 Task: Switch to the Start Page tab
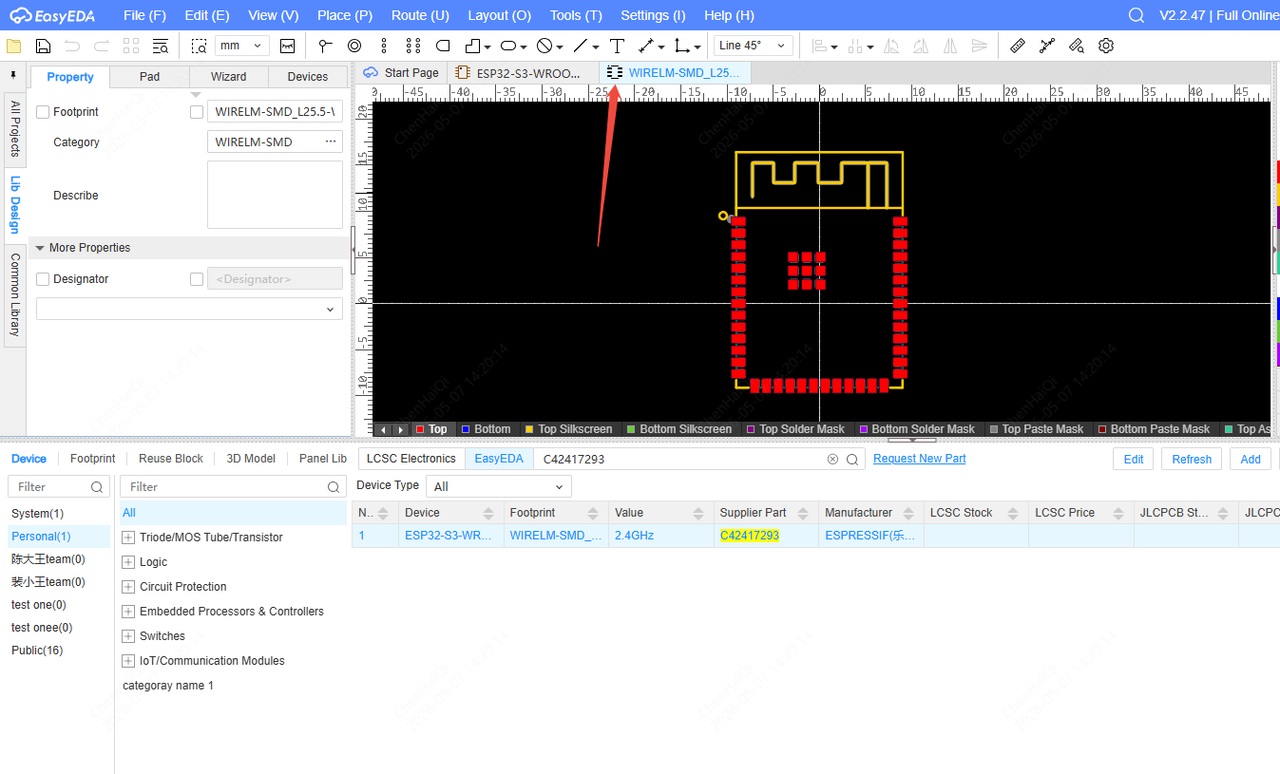coord(402,73)
